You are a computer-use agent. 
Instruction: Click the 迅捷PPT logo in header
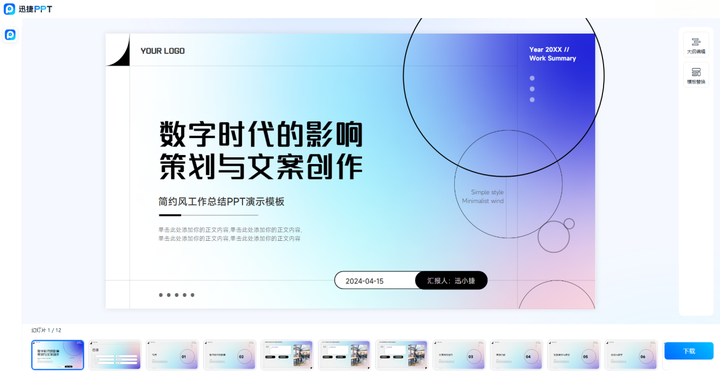pos(28,9)
